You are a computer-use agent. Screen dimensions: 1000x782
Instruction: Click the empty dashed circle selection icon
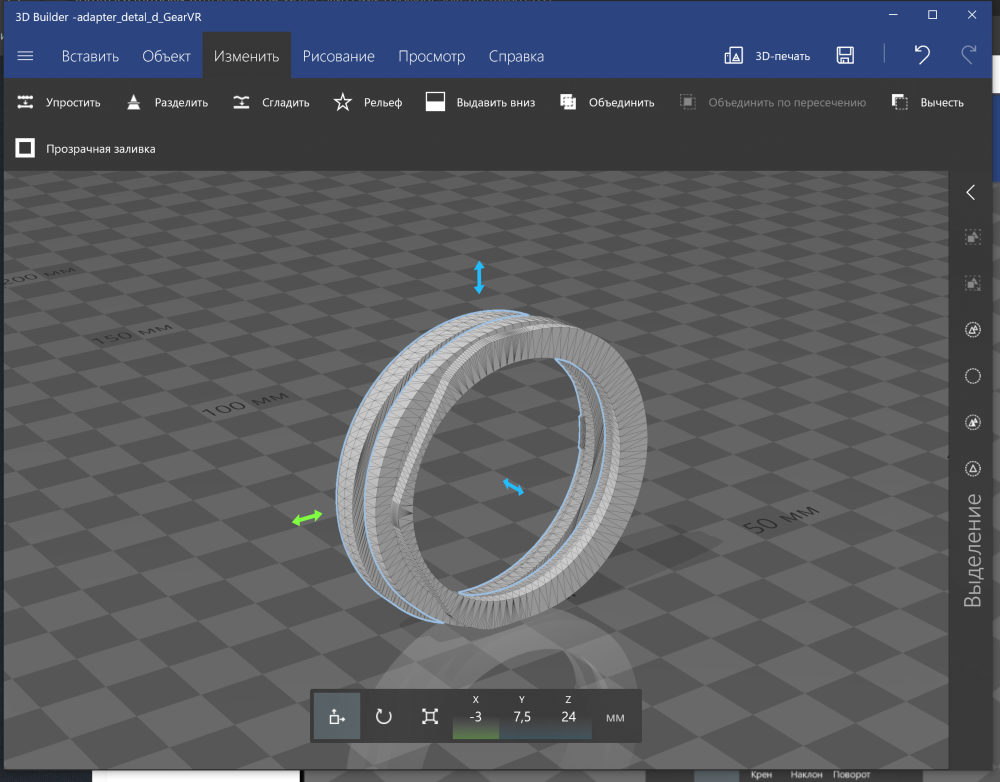pos(971,376)
